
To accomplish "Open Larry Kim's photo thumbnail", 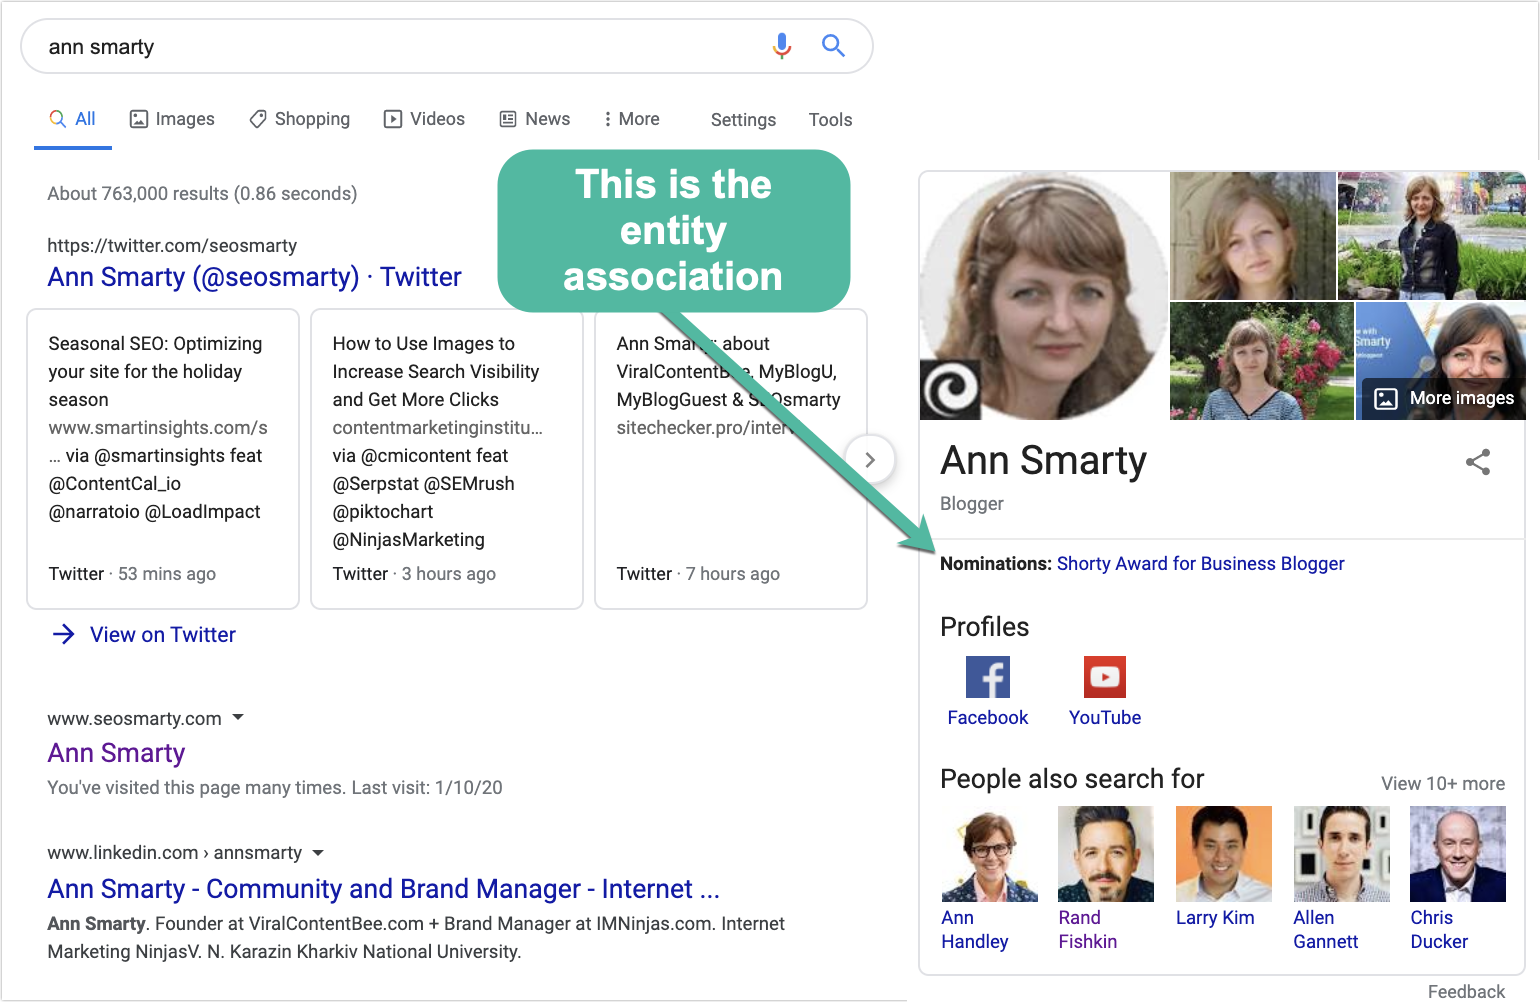I will [1224, 854].
